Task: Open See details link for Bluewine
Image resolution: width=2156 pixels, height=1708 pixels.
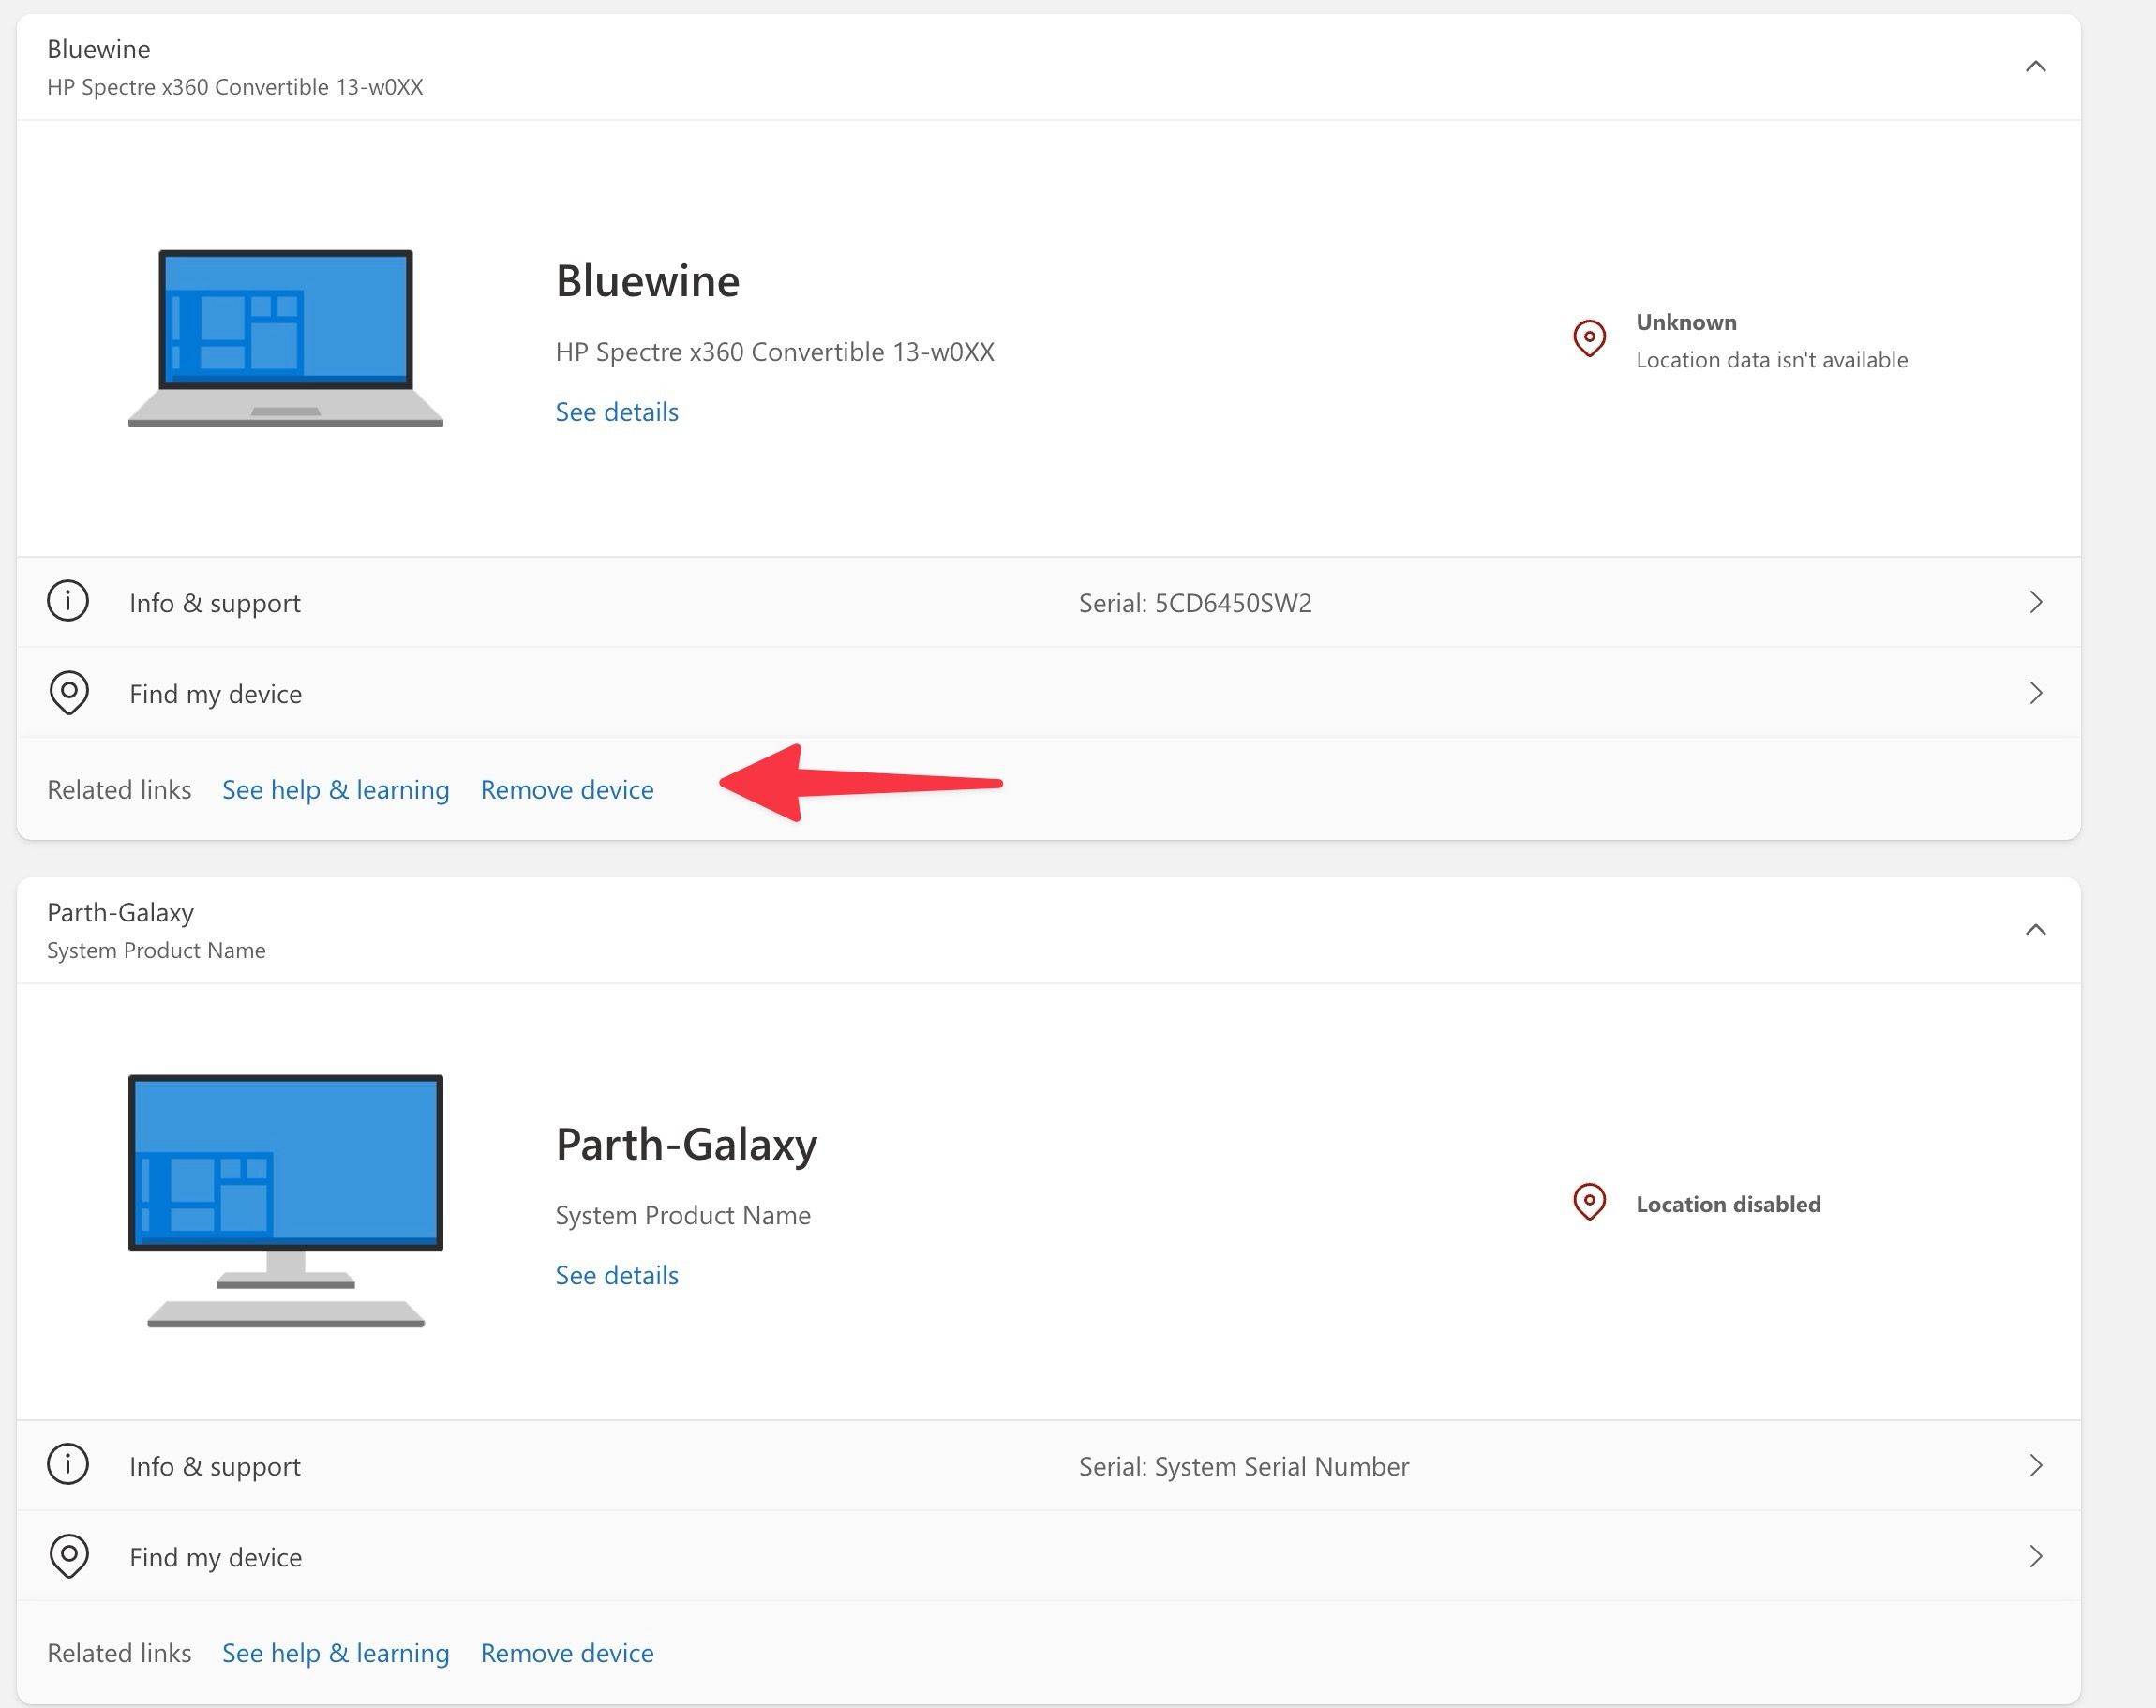Action: (617, 412)
